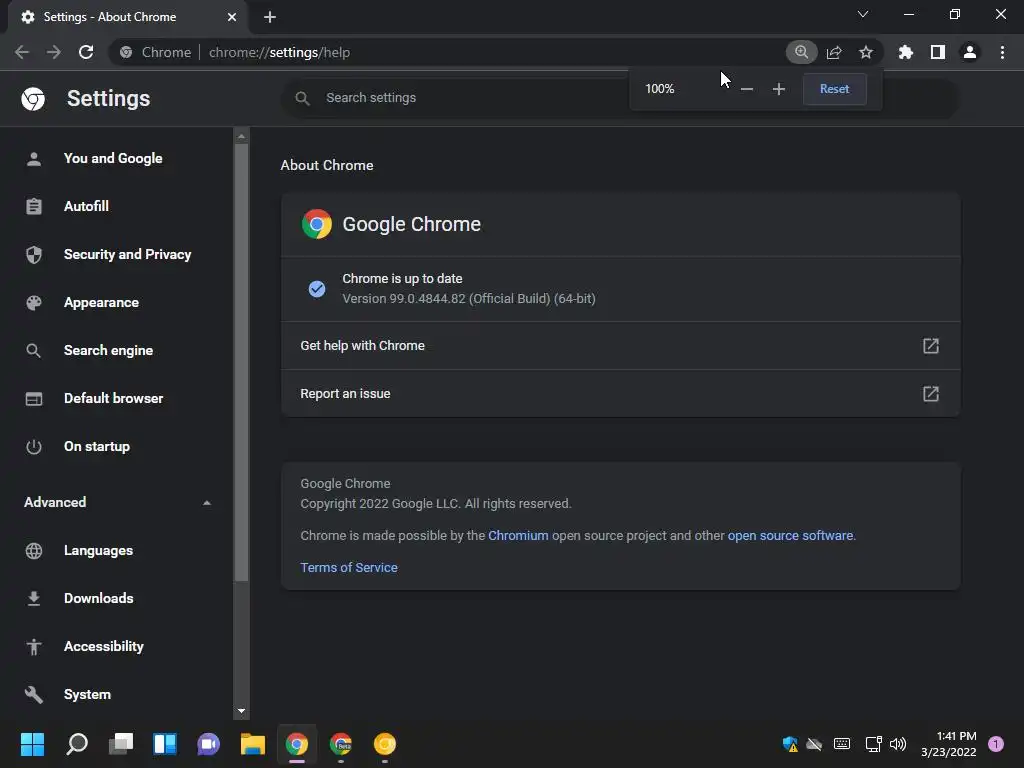
Task: Collapse the Advanced section
Action: (118, 502)
